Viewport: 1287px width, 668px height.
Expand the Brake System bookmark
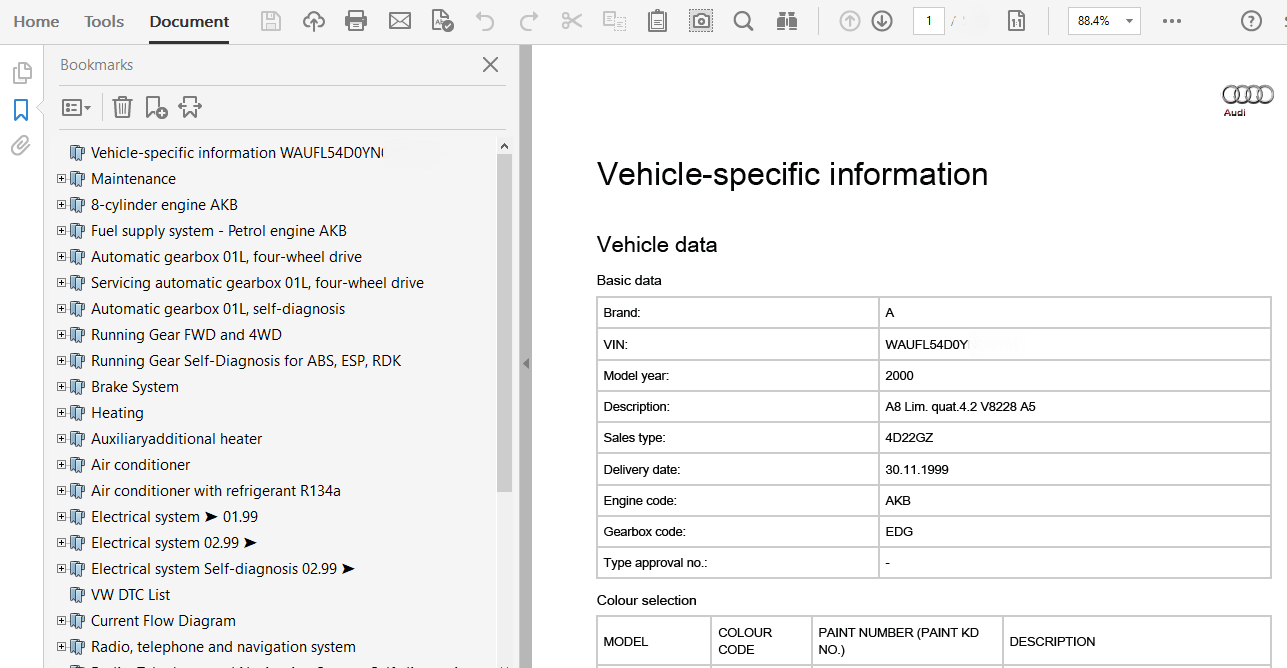coord(62,386)
